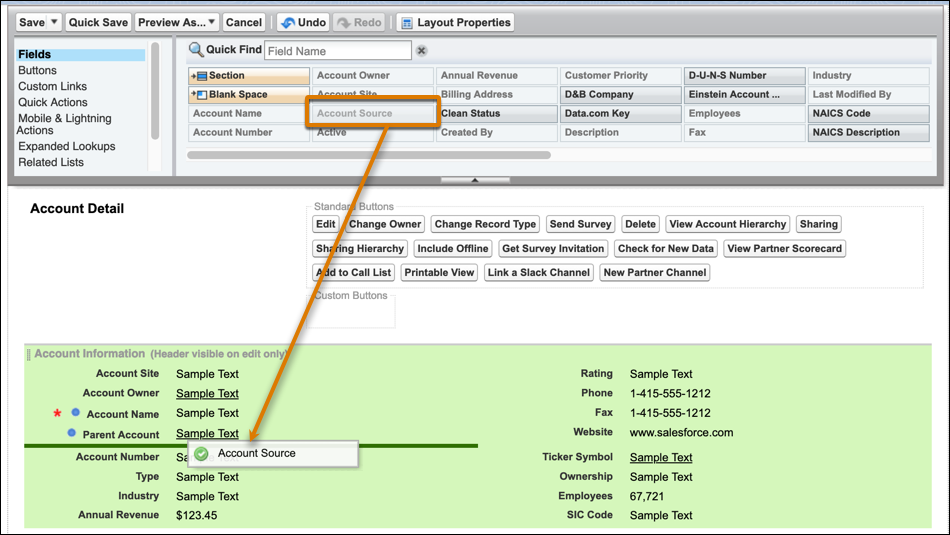Screen dimensions: 950x535
Task: Click the Quick Find Field Name input
Action: [x=337, y=51]
